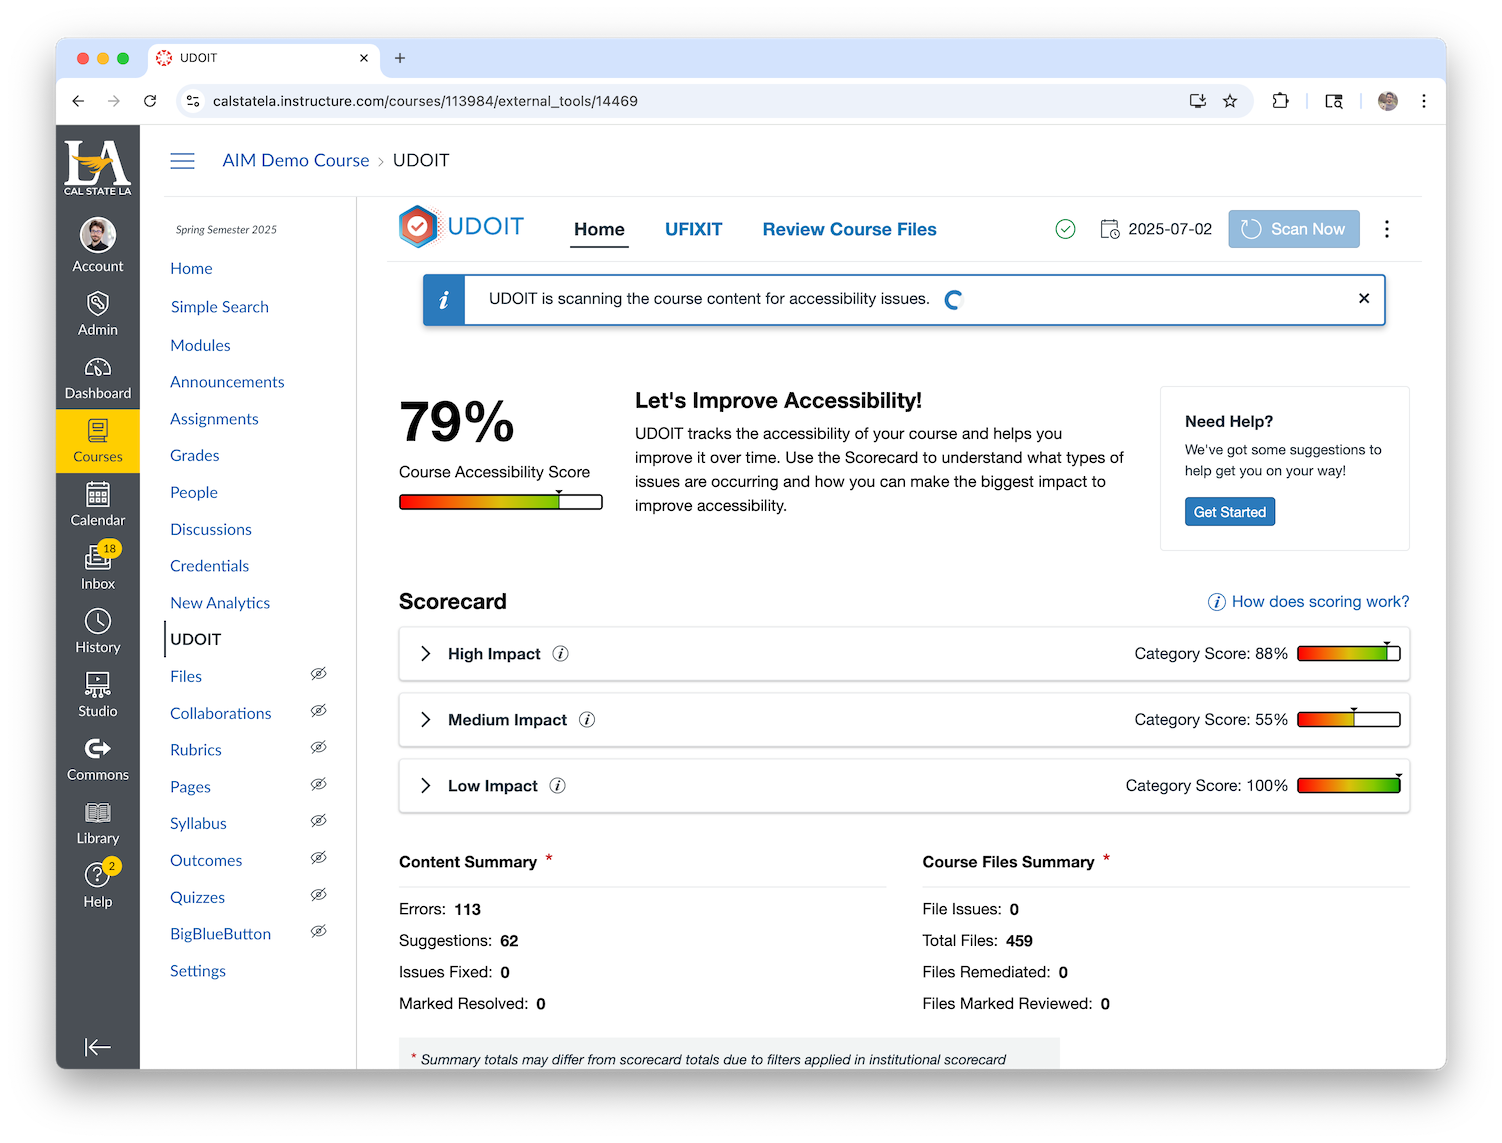Open Canvas Studio from the sidebar
This screenshot has height=1143, width=1502.
tap(97, 694)
